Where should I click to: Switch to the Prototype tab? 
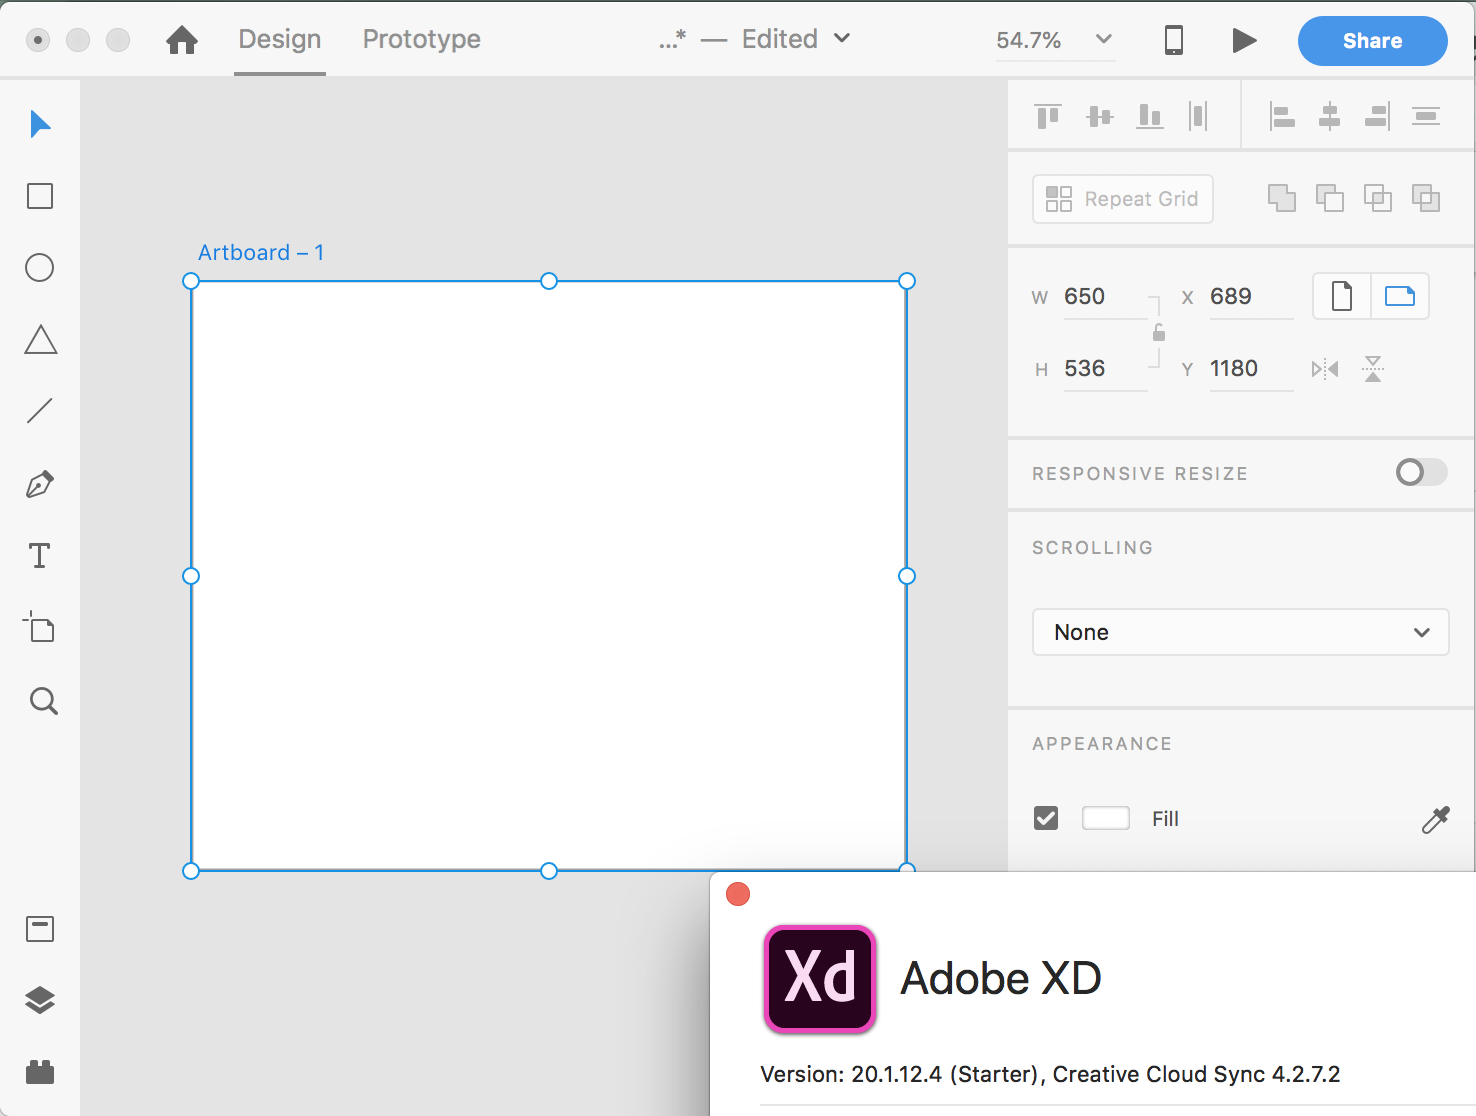422,39
